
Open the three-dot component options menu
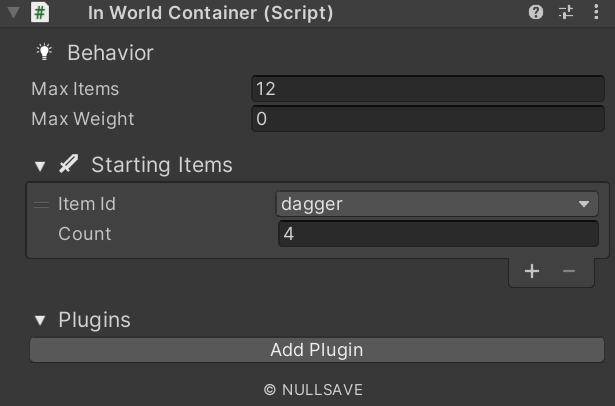click(596, 13)
